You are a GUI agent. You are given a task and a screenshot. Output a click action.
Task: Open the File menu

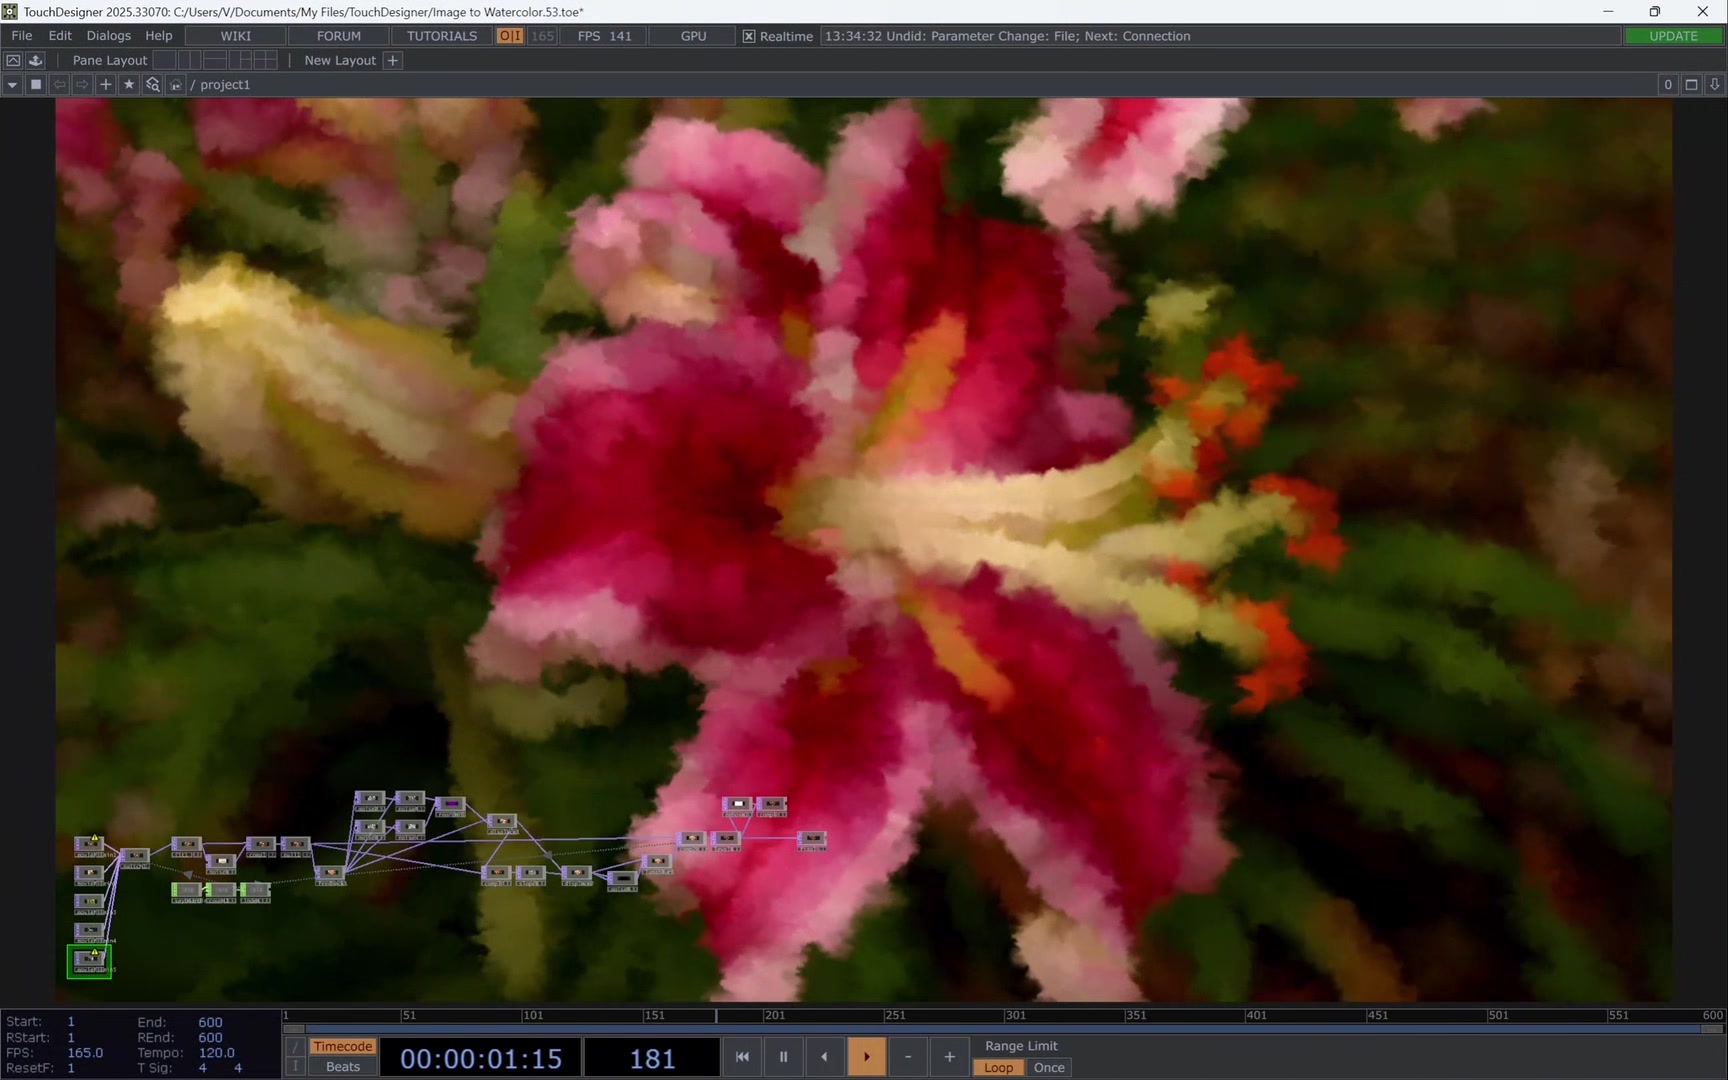click(x=22, y=36)
